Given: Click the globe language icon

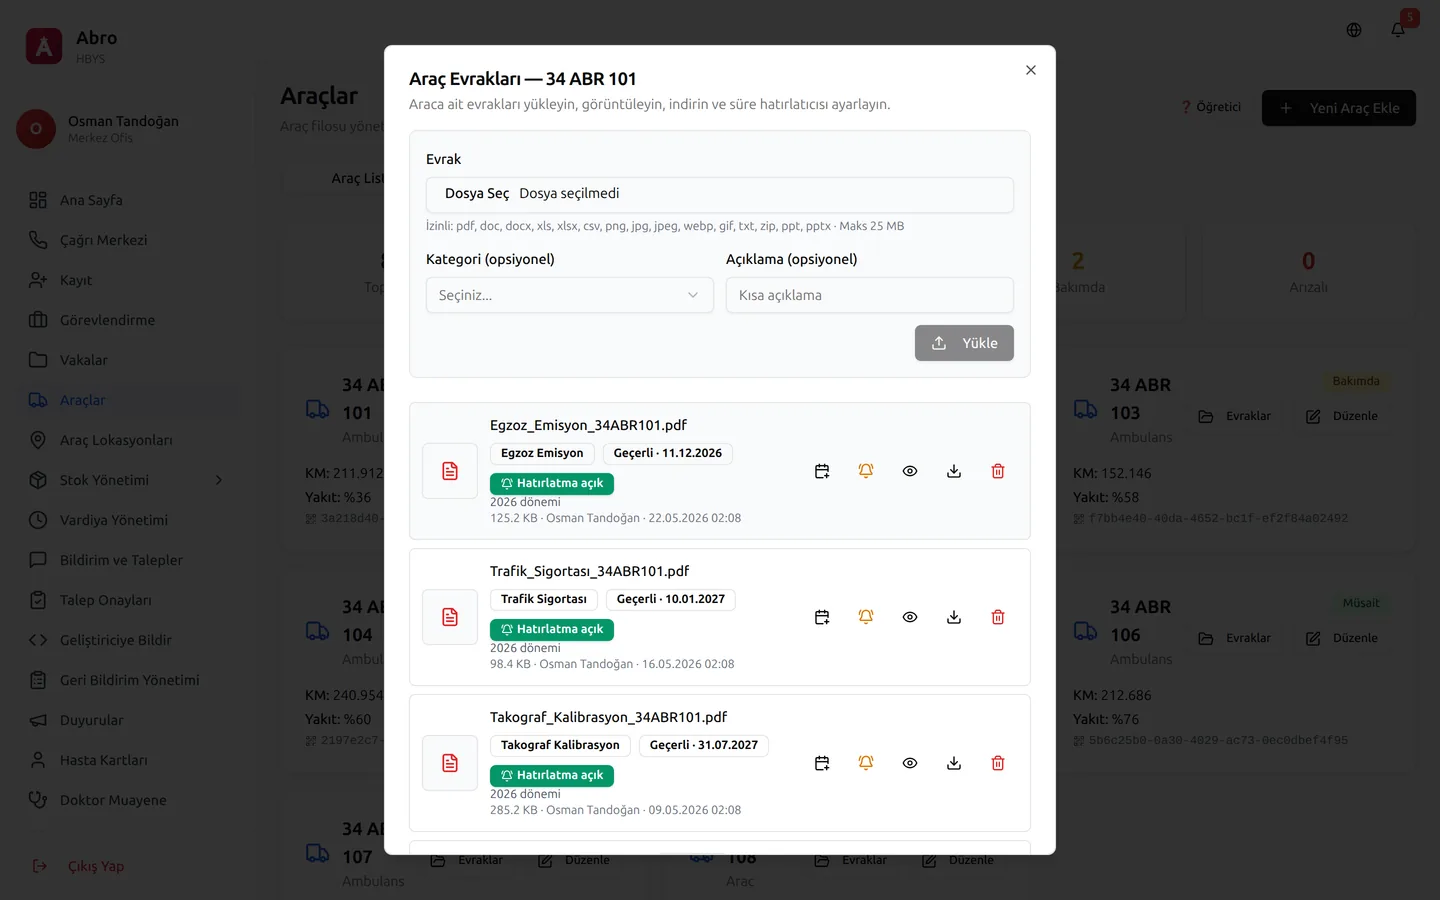Looking at the screenshot, I should 1354,30.
